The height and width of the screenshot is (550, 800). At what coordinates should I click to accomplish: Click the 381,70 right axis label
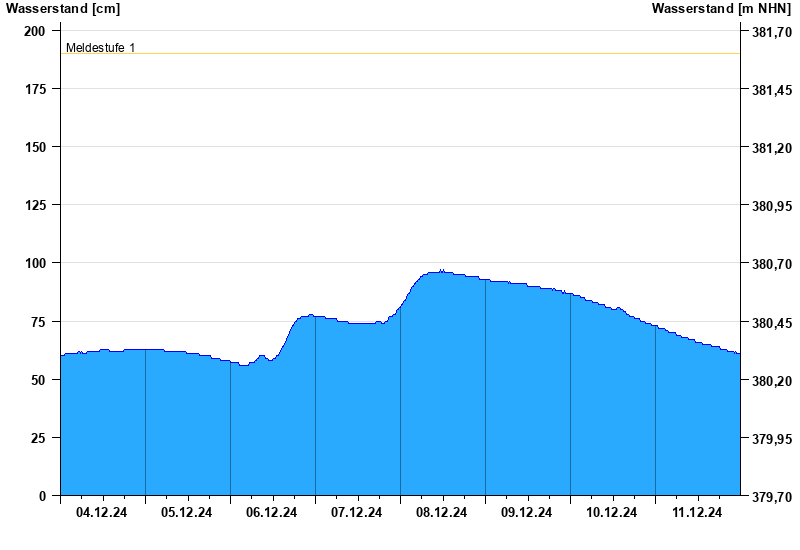coord(770,33)
